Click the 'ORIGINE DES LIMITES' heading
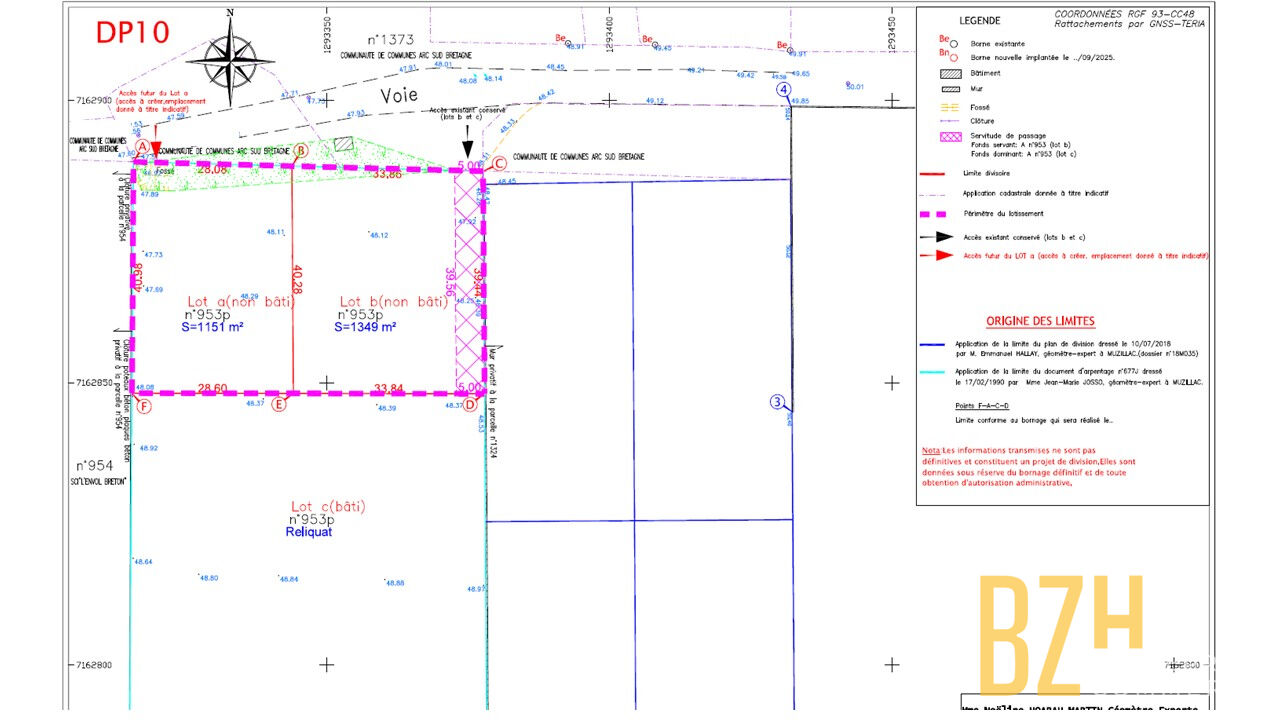The width and height of the screenshot is (1280, 720). coord(1040,322)
